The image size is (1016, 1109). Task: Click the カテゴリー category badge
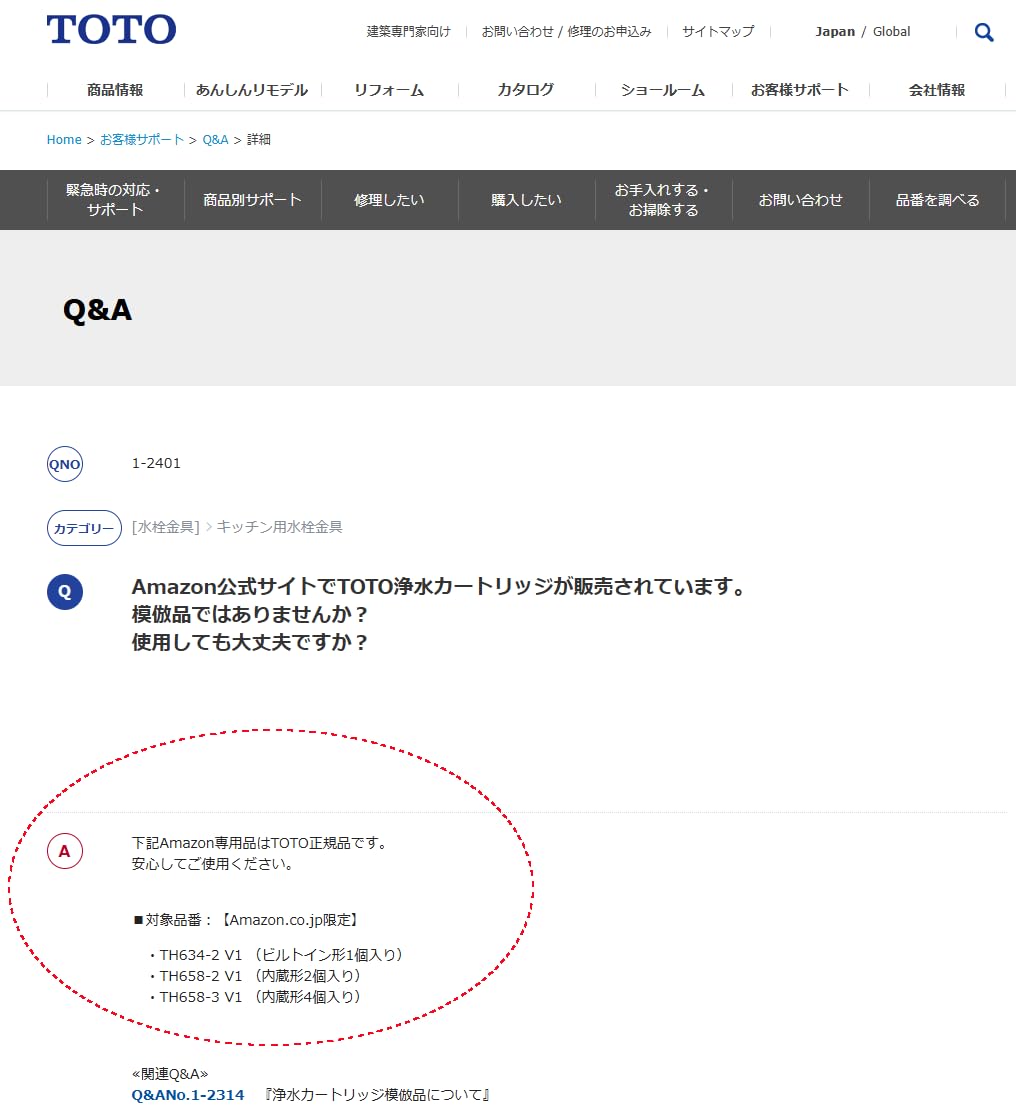[x=84, y=528]
